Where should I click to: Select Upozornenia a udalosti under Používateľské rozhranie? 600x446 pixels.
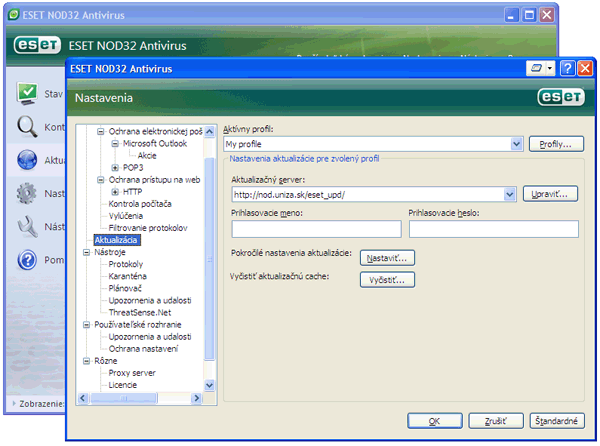pos(150,337)
